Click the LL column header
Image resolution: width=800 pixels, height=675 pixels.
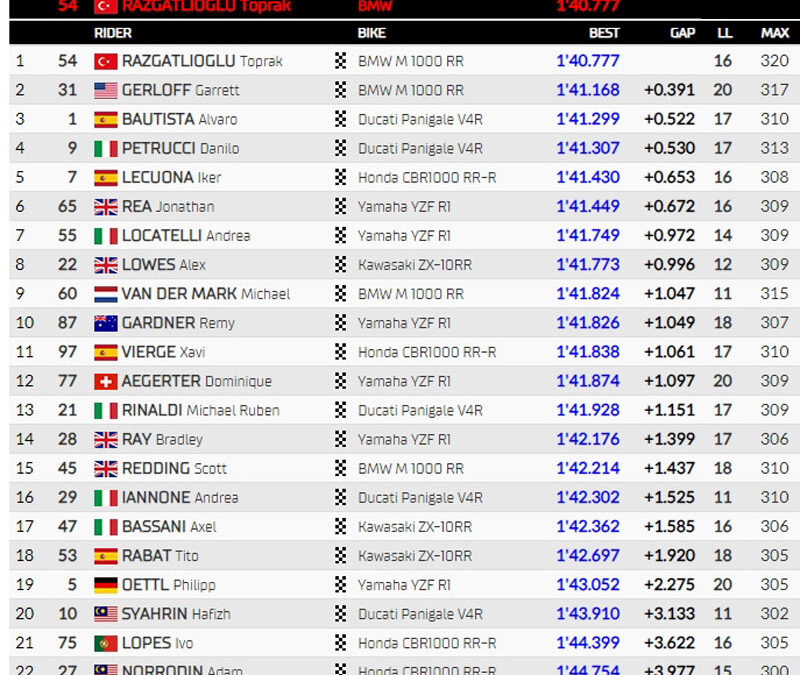pos(724,33)
